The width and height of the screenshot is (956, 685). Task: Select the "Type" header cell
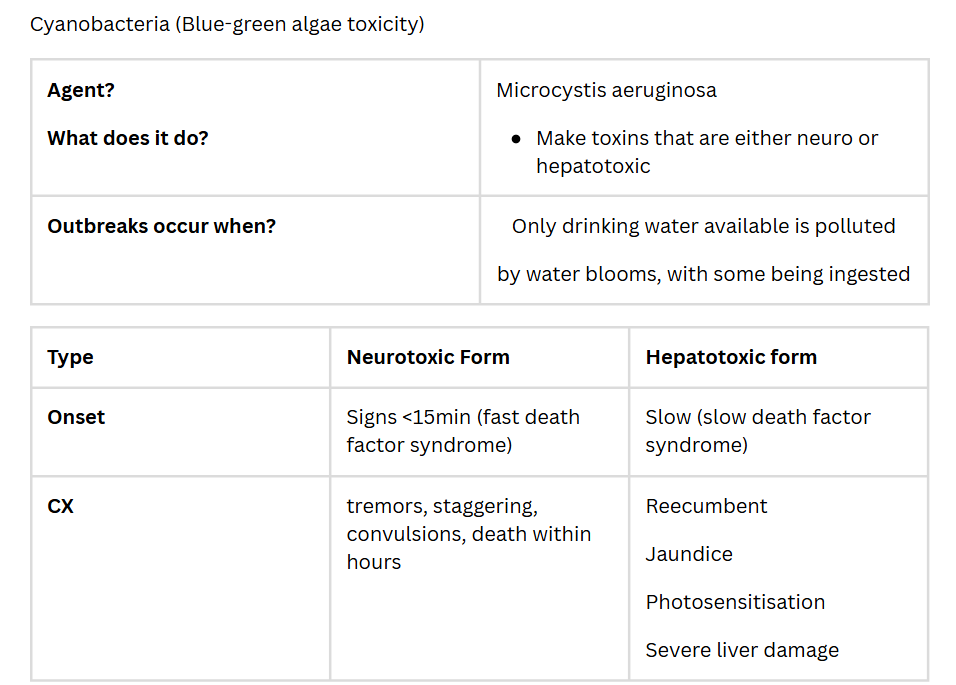[70, 357]
